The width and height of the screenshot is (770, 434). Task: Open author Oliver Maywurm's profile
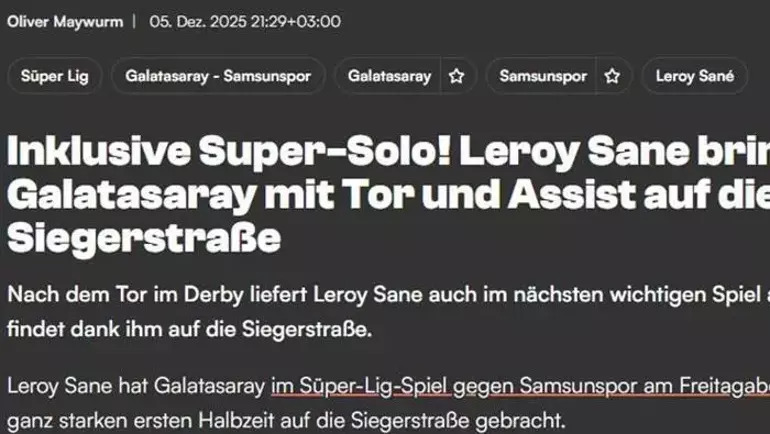pyautogui.click(x=65, y=22)
